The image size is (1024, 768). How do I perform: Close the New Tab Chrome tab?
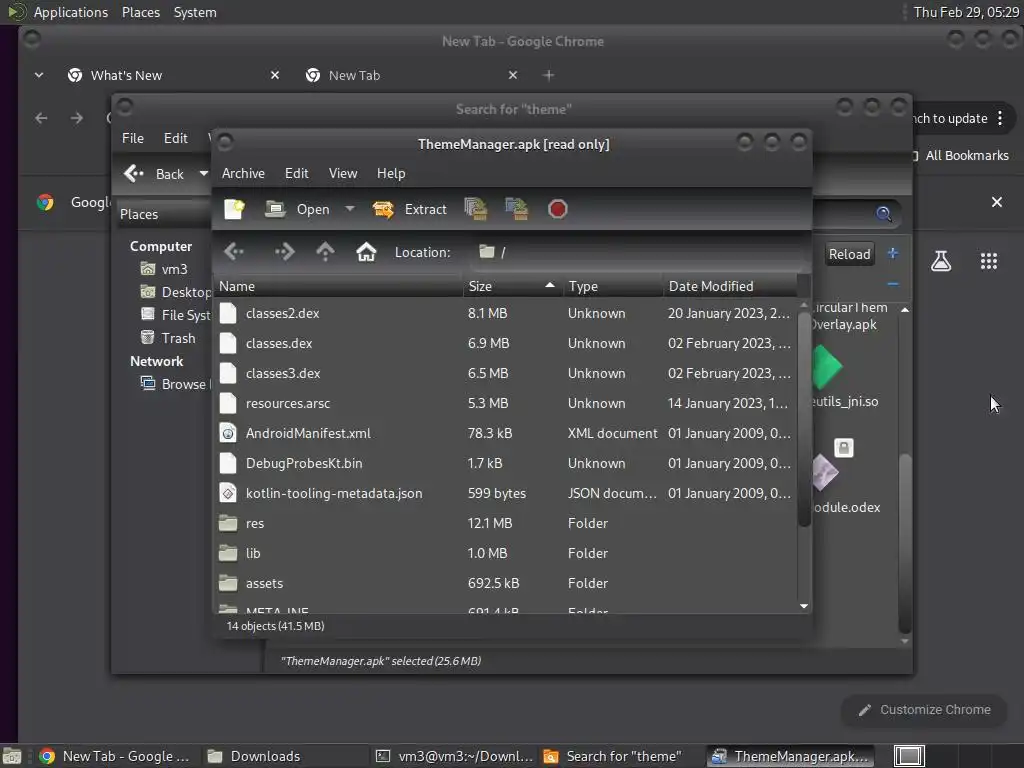513,75
